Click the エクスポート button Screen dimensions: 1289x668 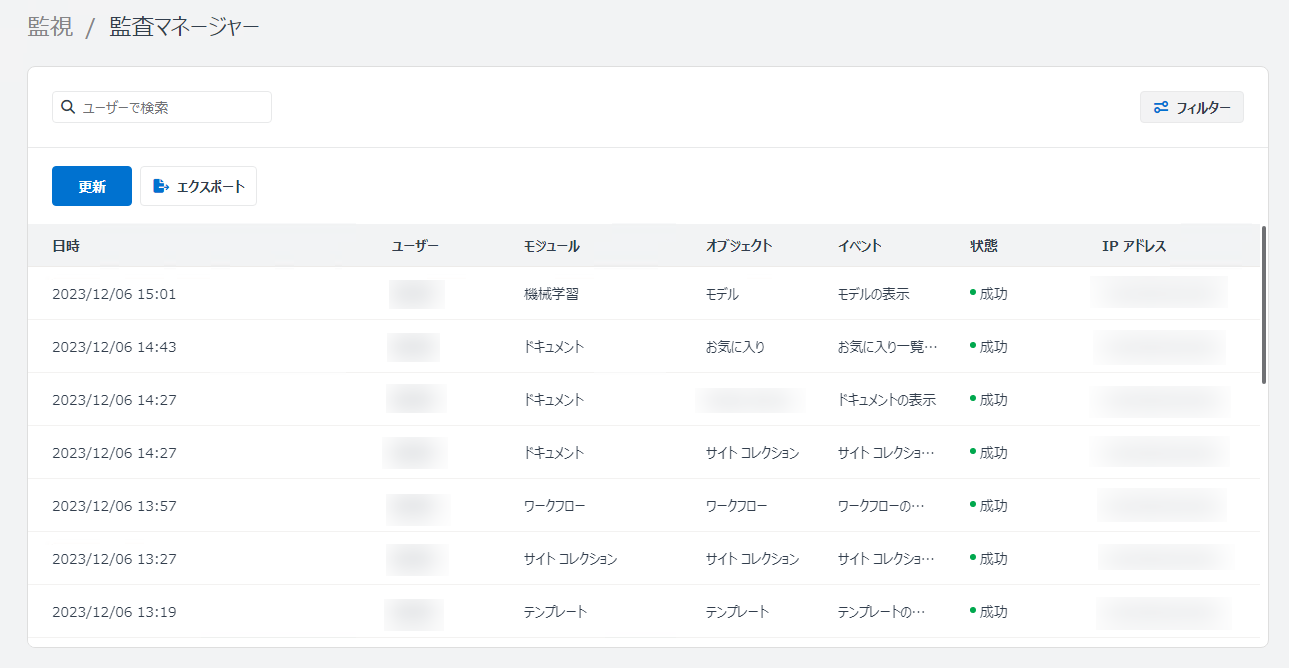(198, 185)
